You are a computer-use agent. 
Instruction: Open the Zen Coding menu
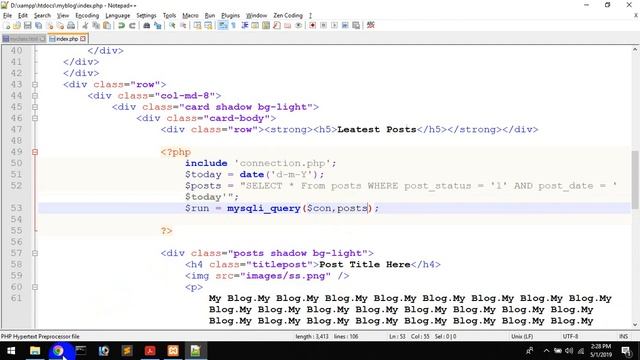point(288,16)
